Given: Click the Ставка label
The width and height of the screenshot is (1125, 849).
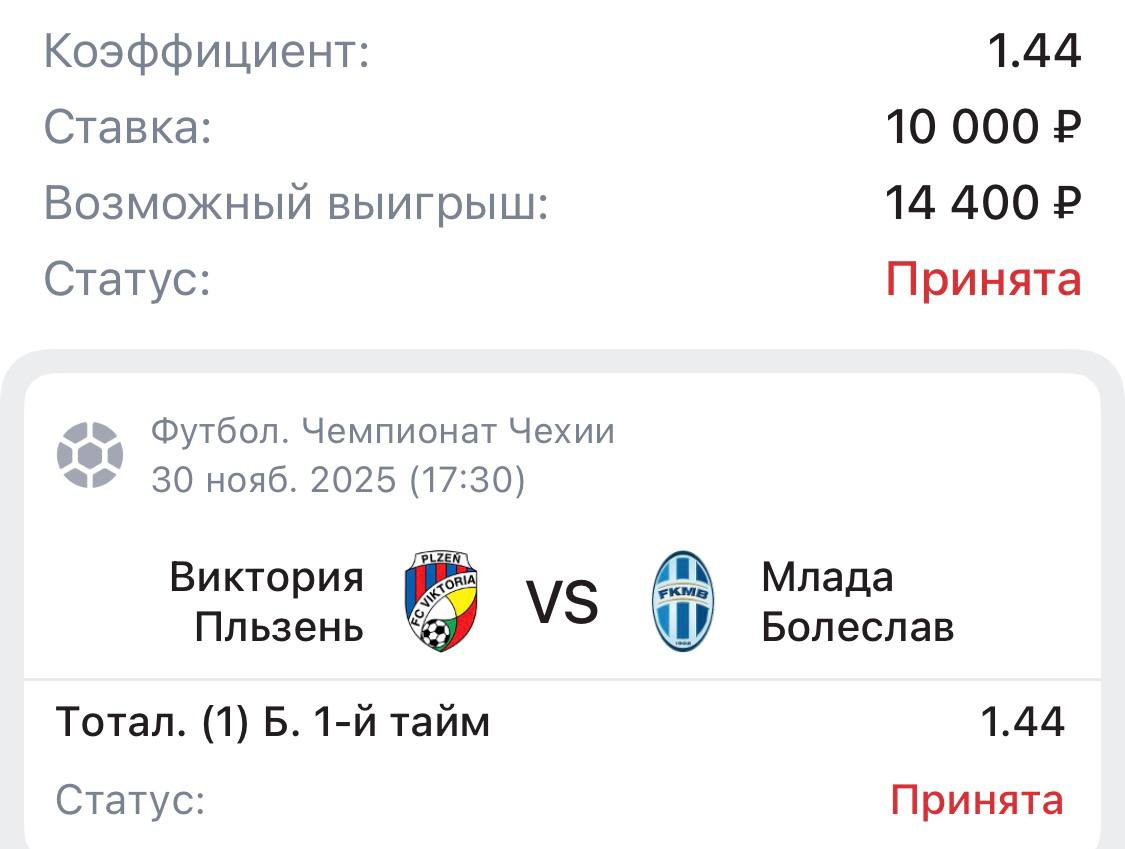Looking at the screenshot, I should 128,128.
